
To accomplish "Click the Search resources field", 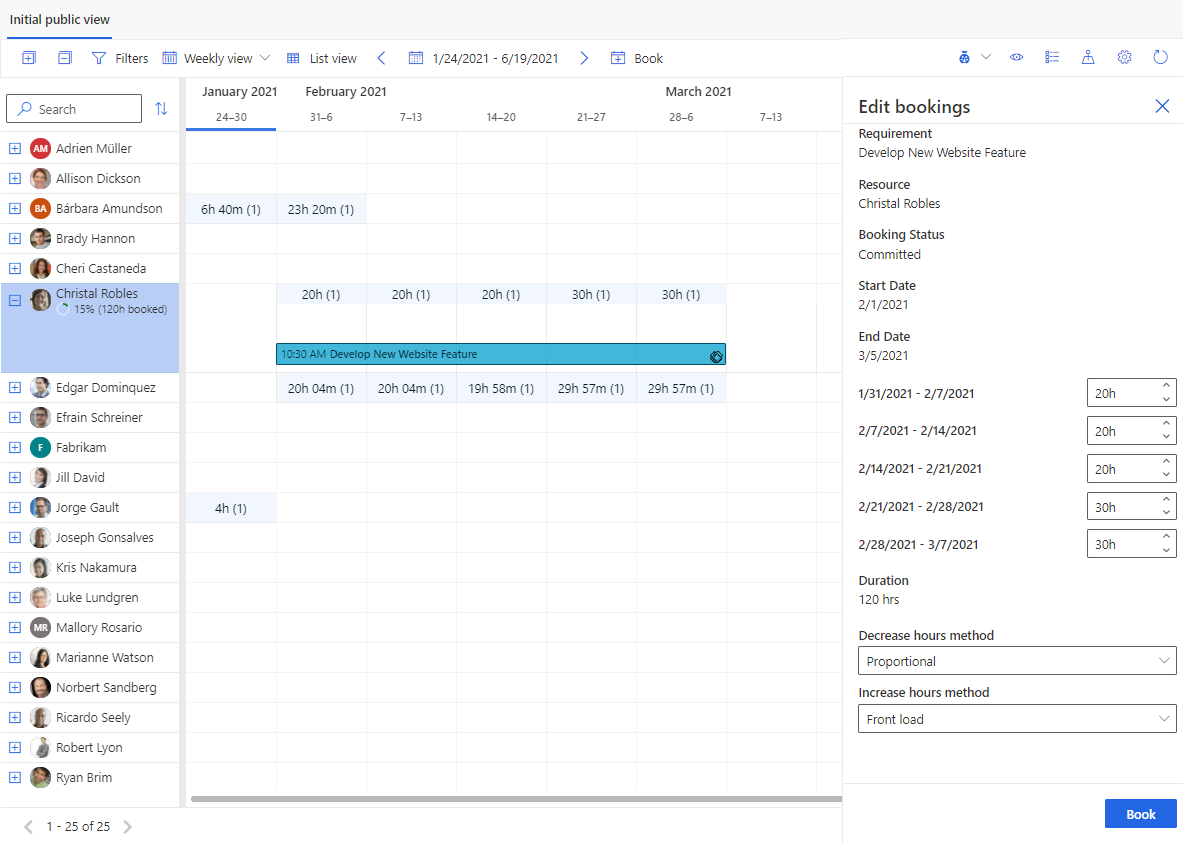I will [x=74, y=109].
